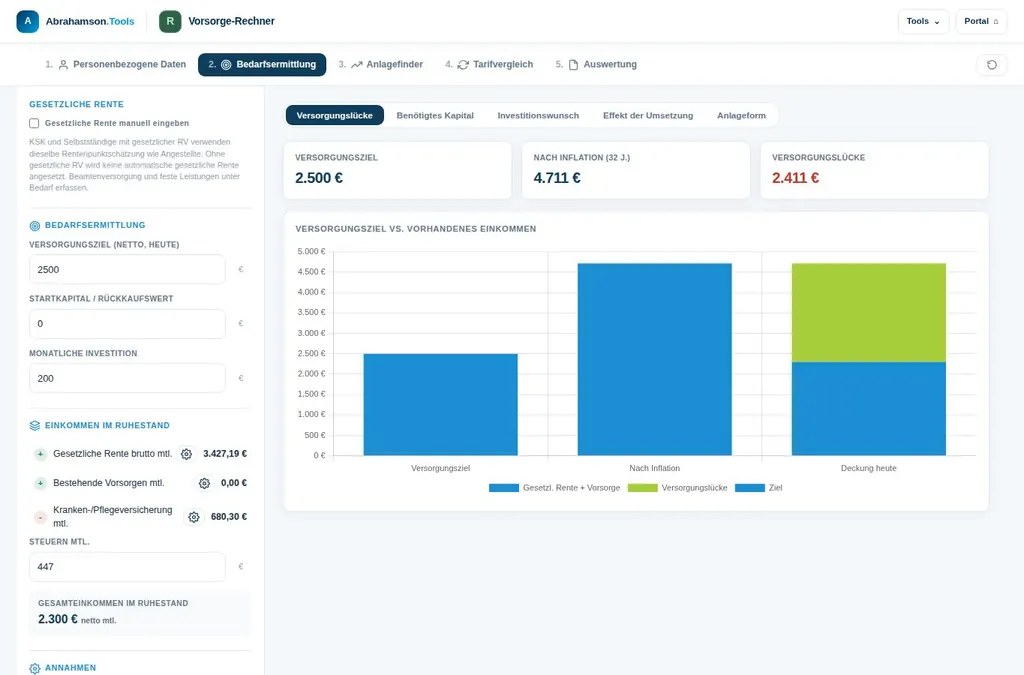Click the green 'R' Vorsorge-Rechner icon
1024x675 pixels.
(x=170, y=21)
